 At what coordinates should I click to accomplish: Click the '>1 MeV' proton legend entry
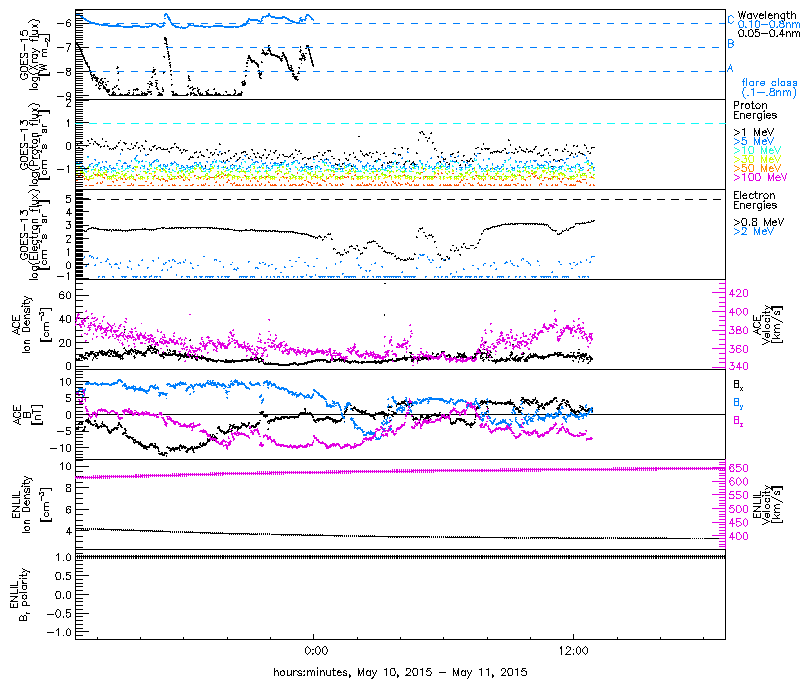753,132
